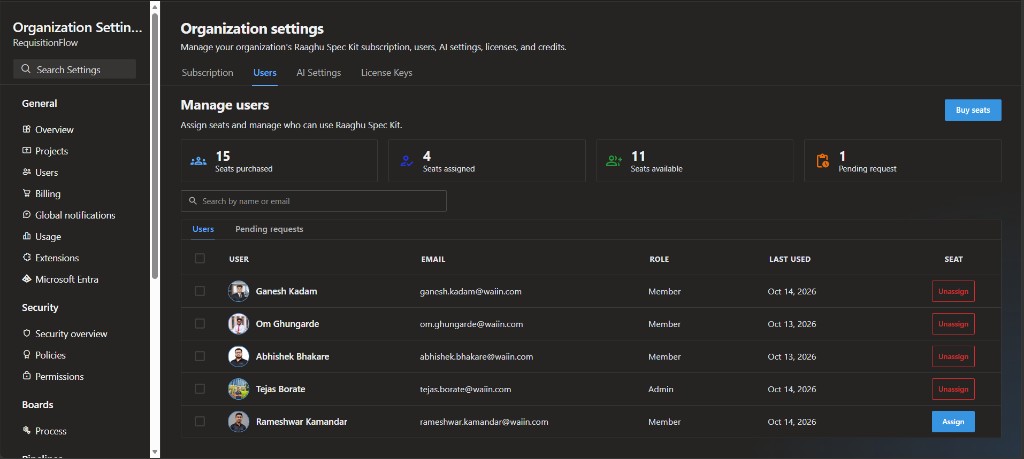
Task: Click the Microsoft Entra icon
Action: (27, 279)
